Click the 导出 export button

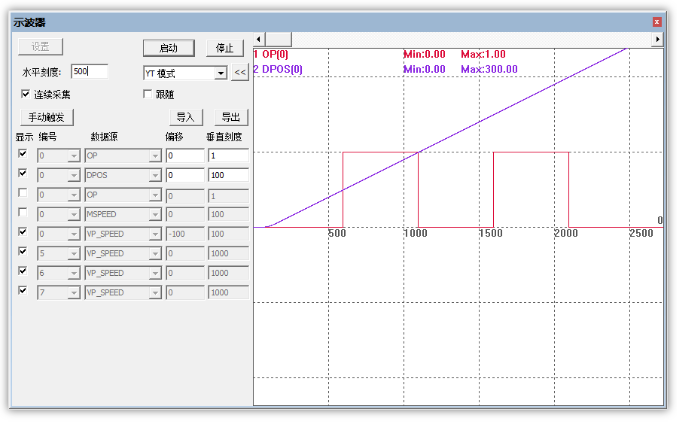pyautogui.click(x=231, y=117)
